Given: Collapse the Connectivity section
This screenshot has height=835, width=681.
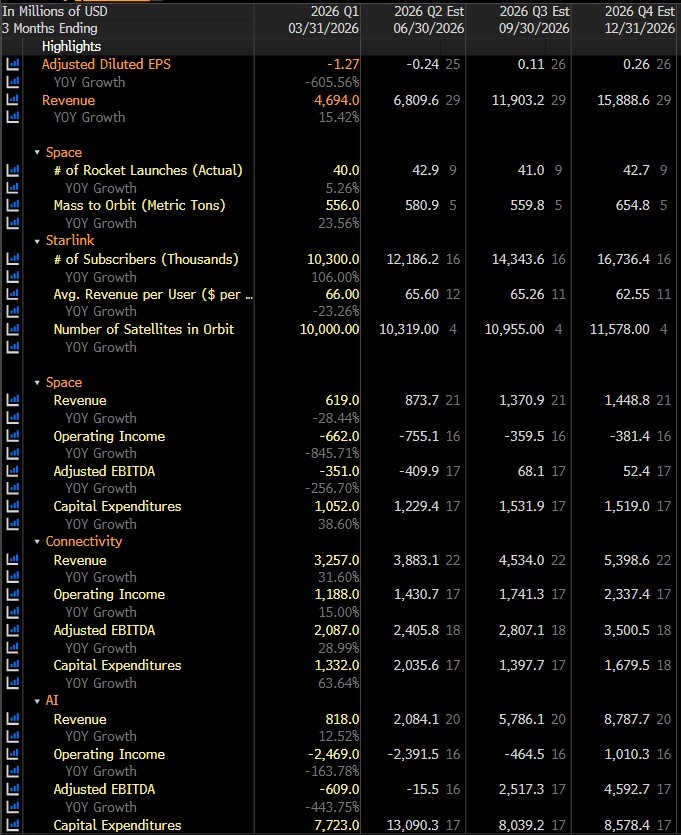Looking at the screenshot, I should [x=37, y=542].
